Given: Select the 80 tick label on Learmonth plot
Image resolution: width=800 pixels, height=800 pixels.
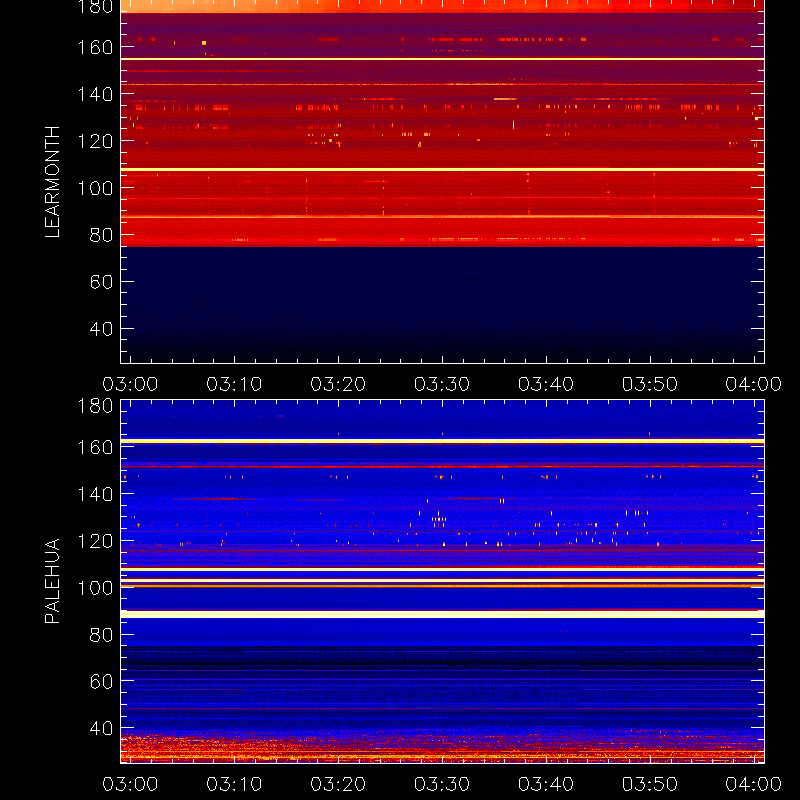Looking at the screenshot, I should point(101,235).
